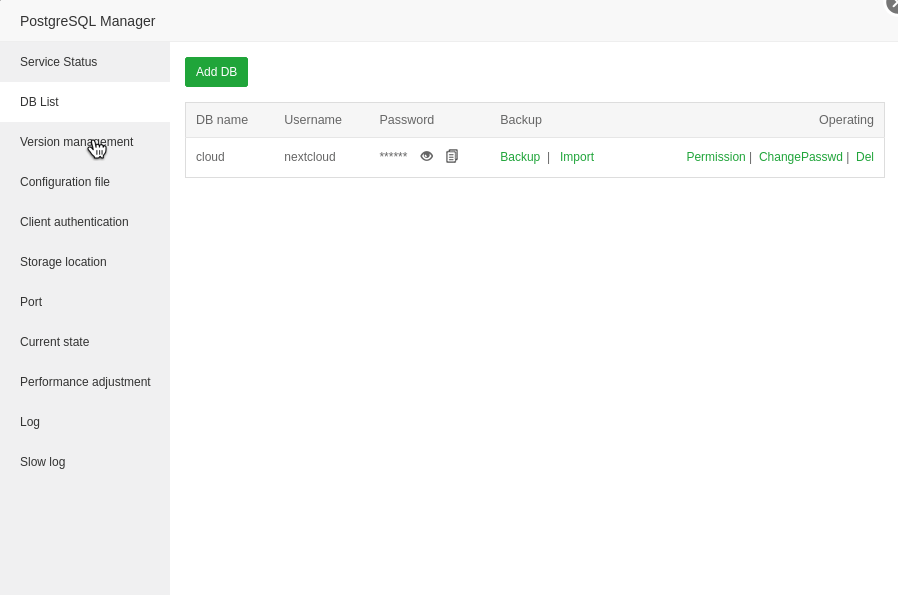898x595 pixels.
Task: Click the 'Username' column header
Action: [313, 120]
